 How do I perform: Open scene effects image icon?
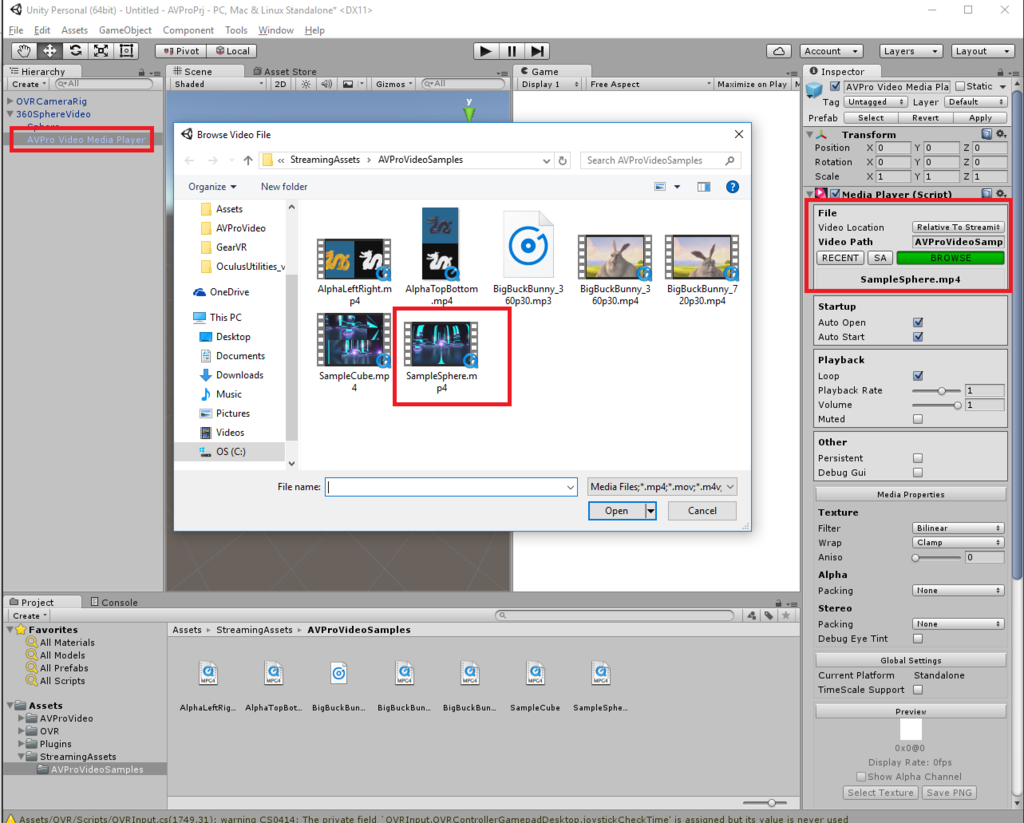(348, 84)
